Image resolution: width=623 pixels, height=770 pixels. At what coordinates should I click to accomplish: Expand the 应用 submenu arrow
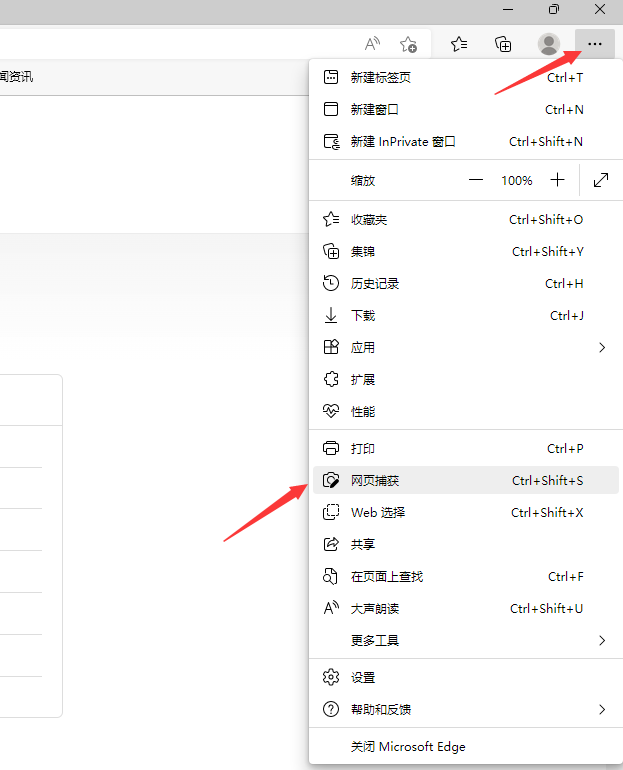602,347
